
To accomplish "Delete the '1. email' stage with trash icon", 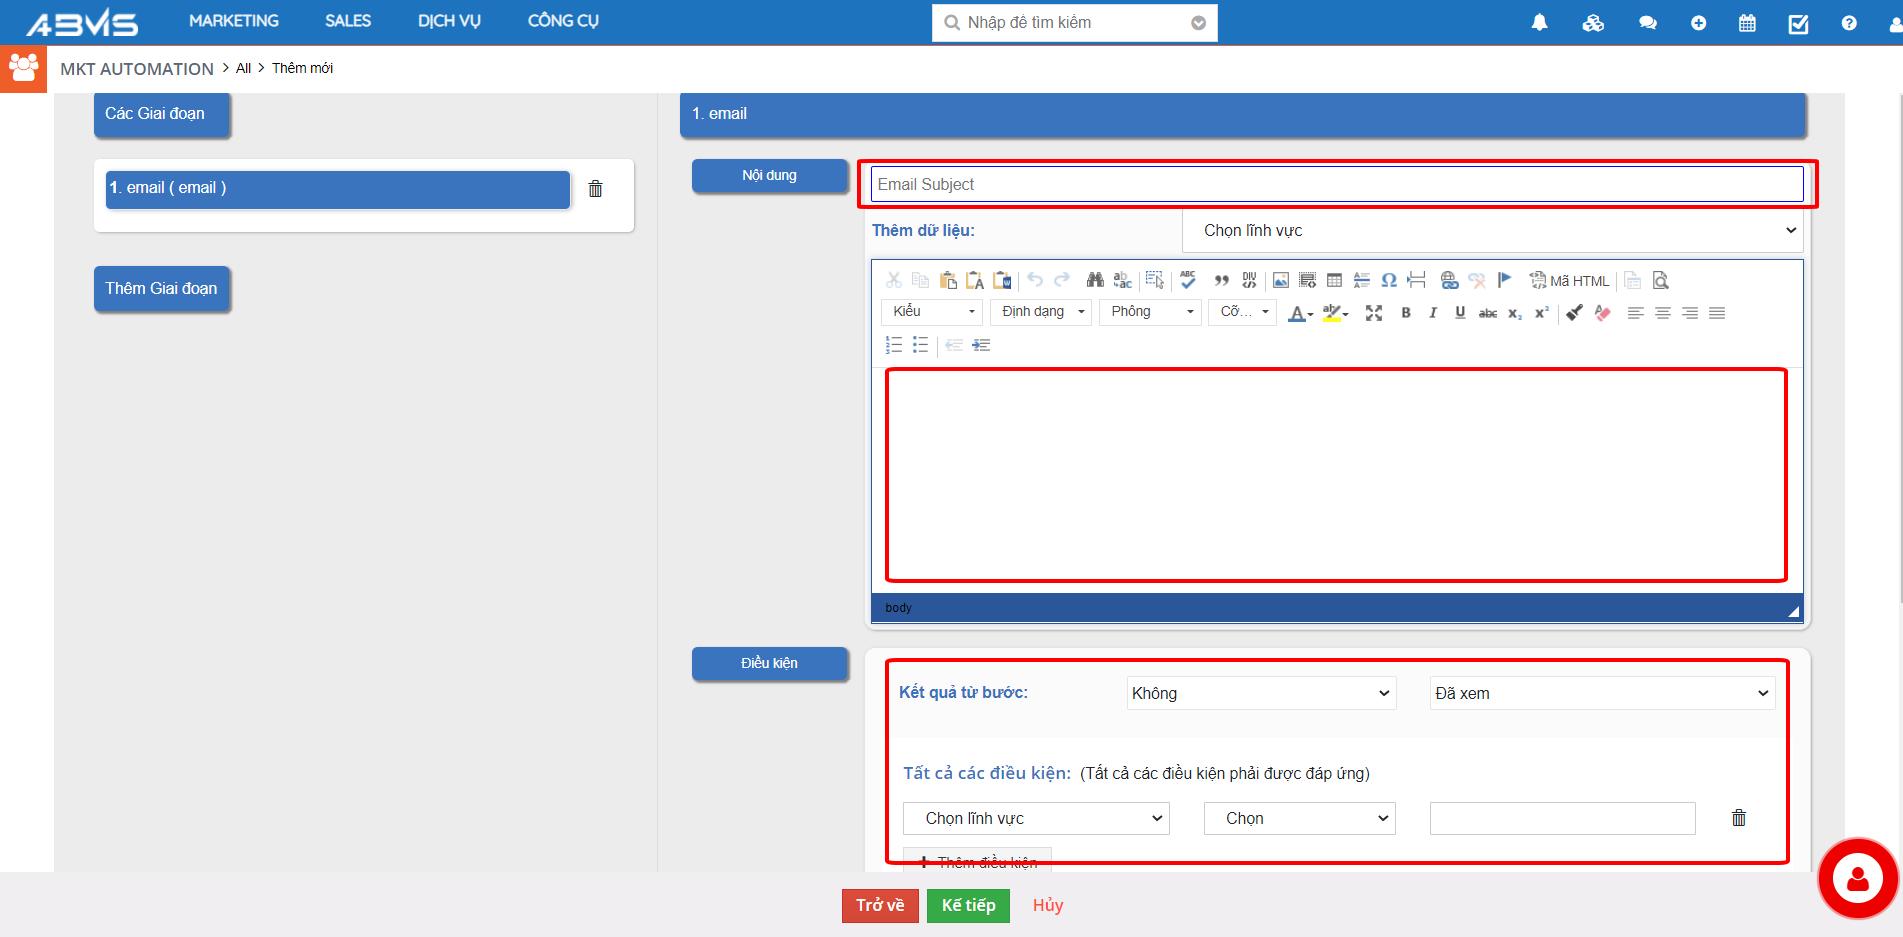I will point(595,189).
